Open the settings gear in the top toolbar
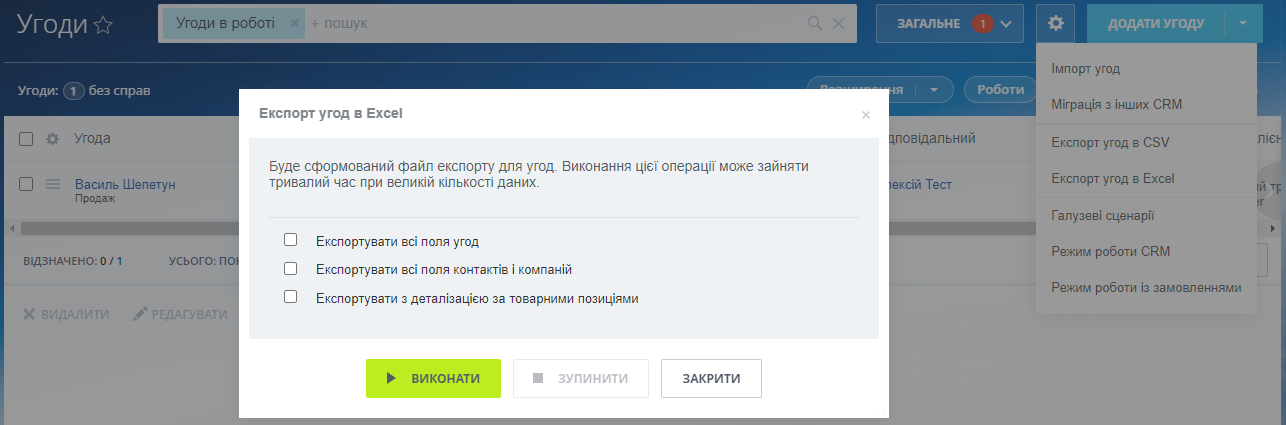 (1056, 23)
